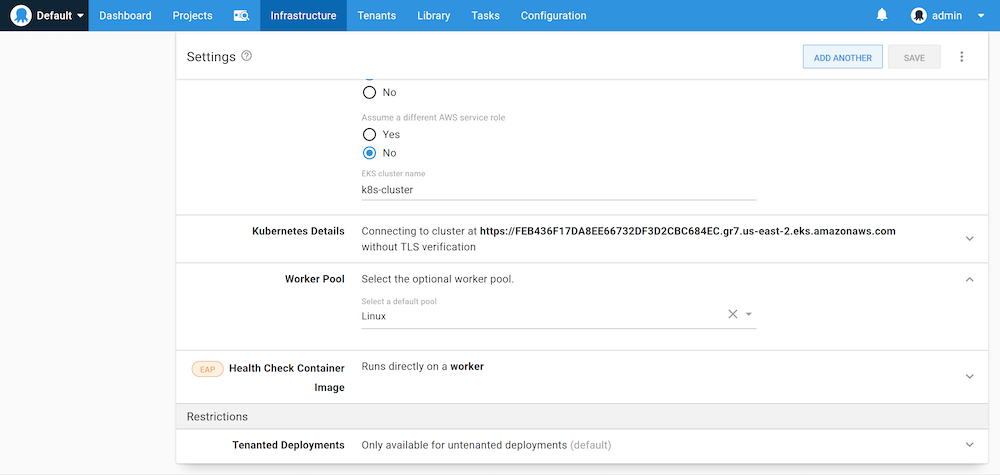Screen dimensions: 1000x475
Task: Select Yes for assume different AWS role
Action: pyautogui.click(x=369, y=134)
